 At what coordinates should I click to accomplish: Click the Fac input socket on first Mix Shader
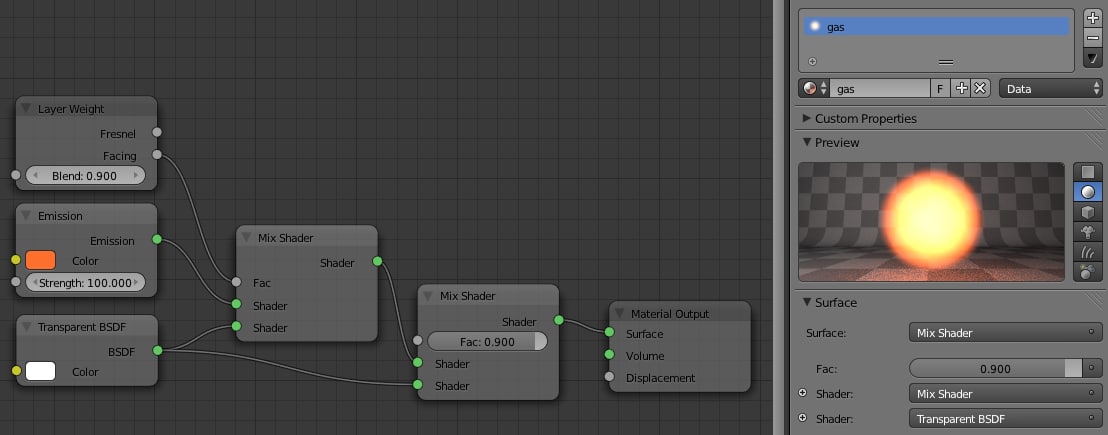point(236,282)
